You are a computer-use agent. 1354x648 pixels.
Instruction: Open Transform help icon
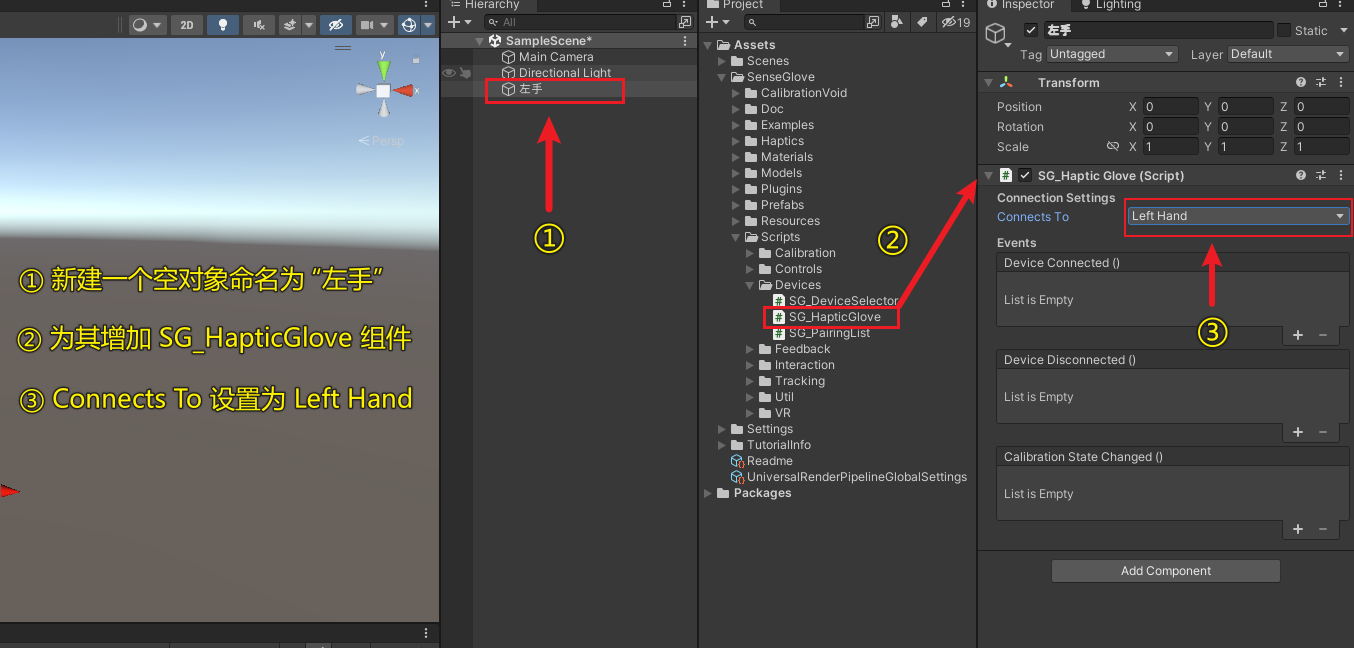point(1301,83)
